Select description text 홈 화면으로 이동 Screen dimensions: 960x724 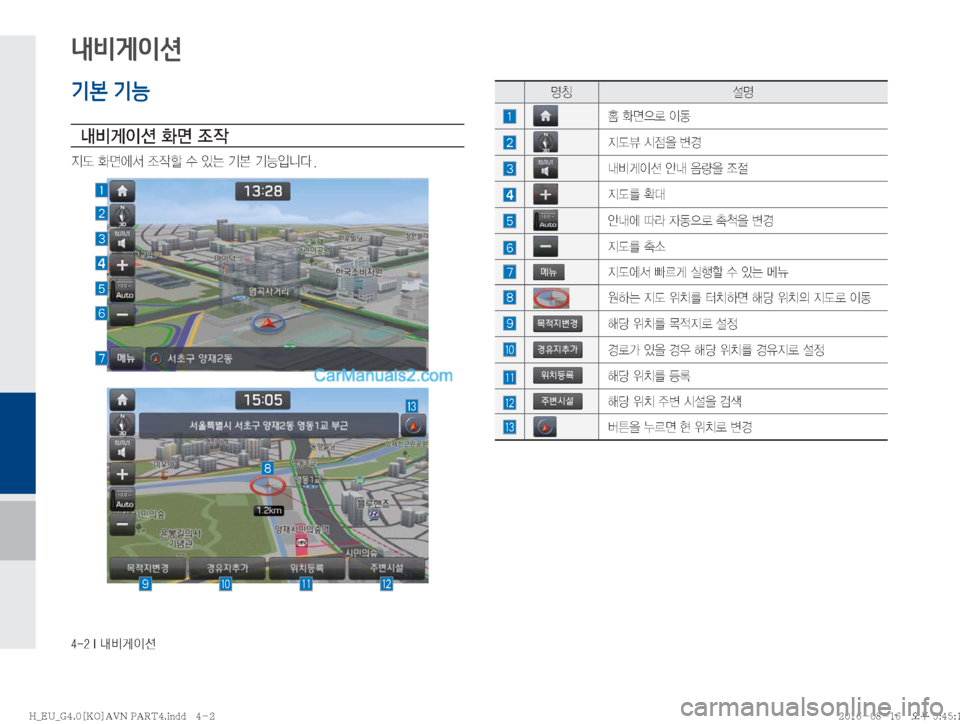pyautogui.click(x=648, y=116)
